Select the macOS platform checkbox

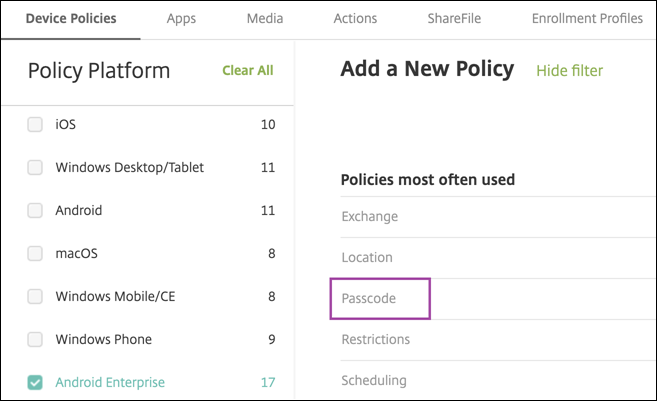[x=35, y=254]
